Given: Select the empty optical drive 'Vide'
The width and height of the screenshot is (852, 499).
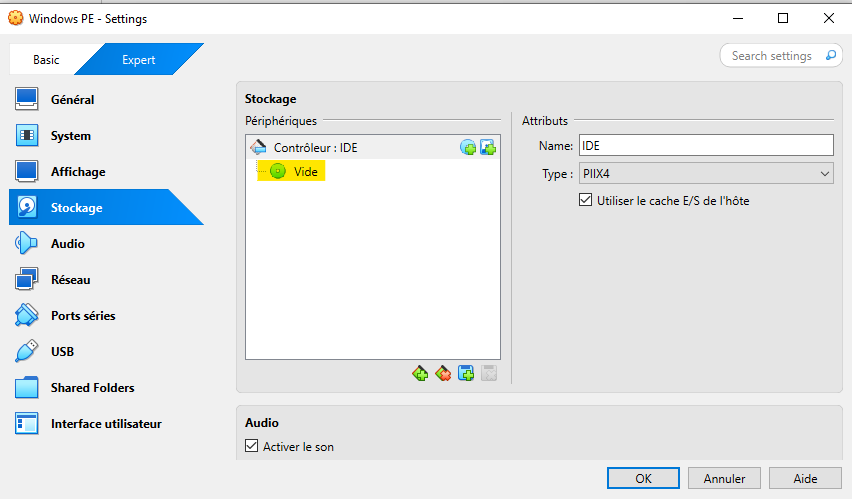Looking at the screenshot, I should pyautogui.click(x=305, y=172).
